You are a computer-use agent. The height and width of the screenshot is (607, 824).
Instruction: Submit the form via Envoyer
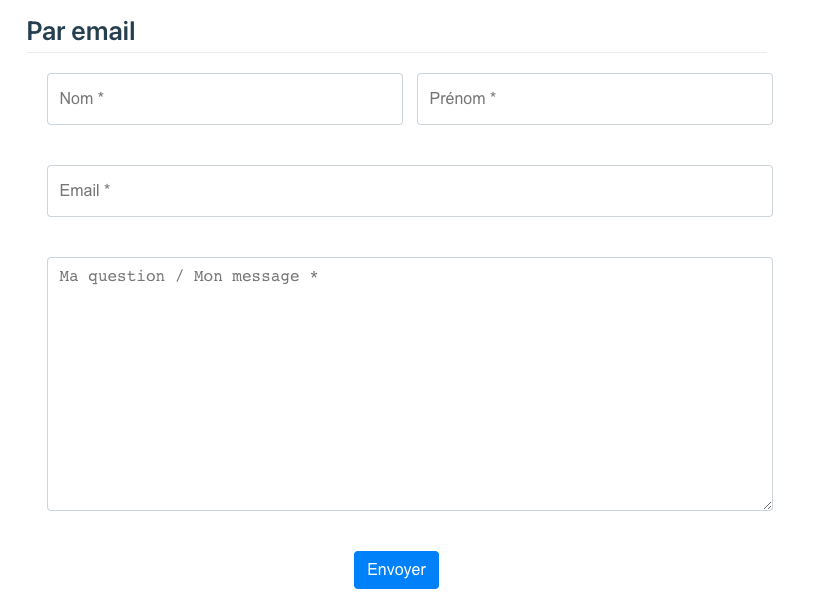396,569
